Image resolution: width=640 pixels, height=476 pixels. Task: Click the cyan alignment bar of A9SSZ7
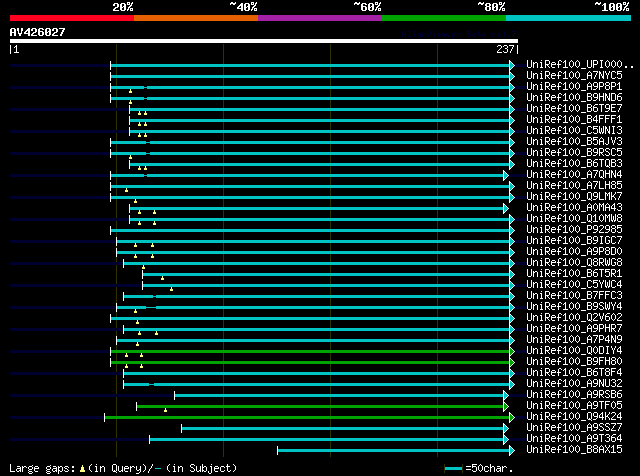[343, 429]
